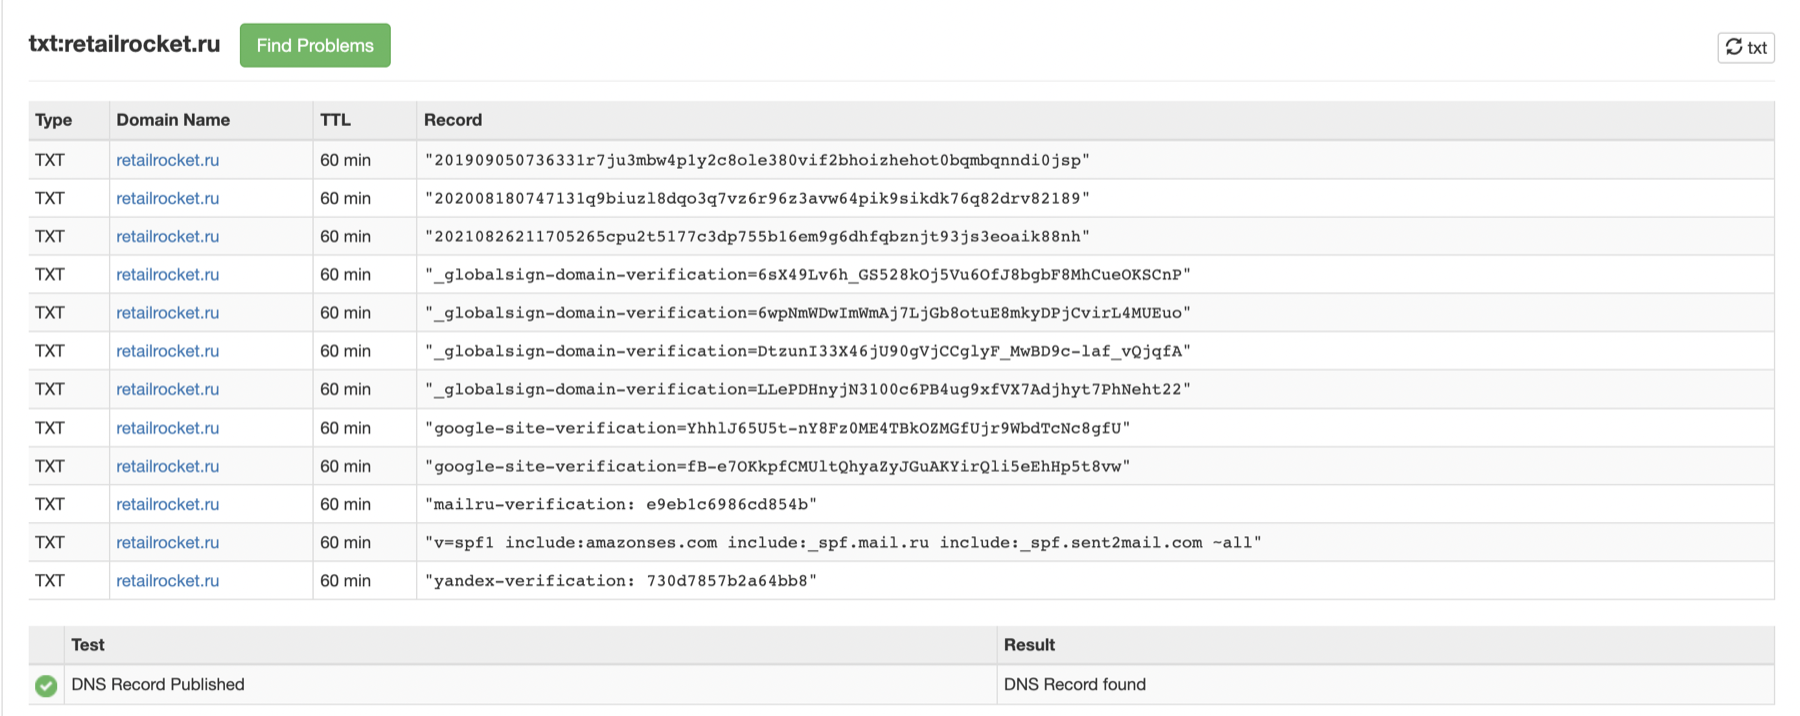Select globalsign record ending 7PhNeht22
Image resolution: width=1800 pixels, height=716 pixels.
point(808,389)
